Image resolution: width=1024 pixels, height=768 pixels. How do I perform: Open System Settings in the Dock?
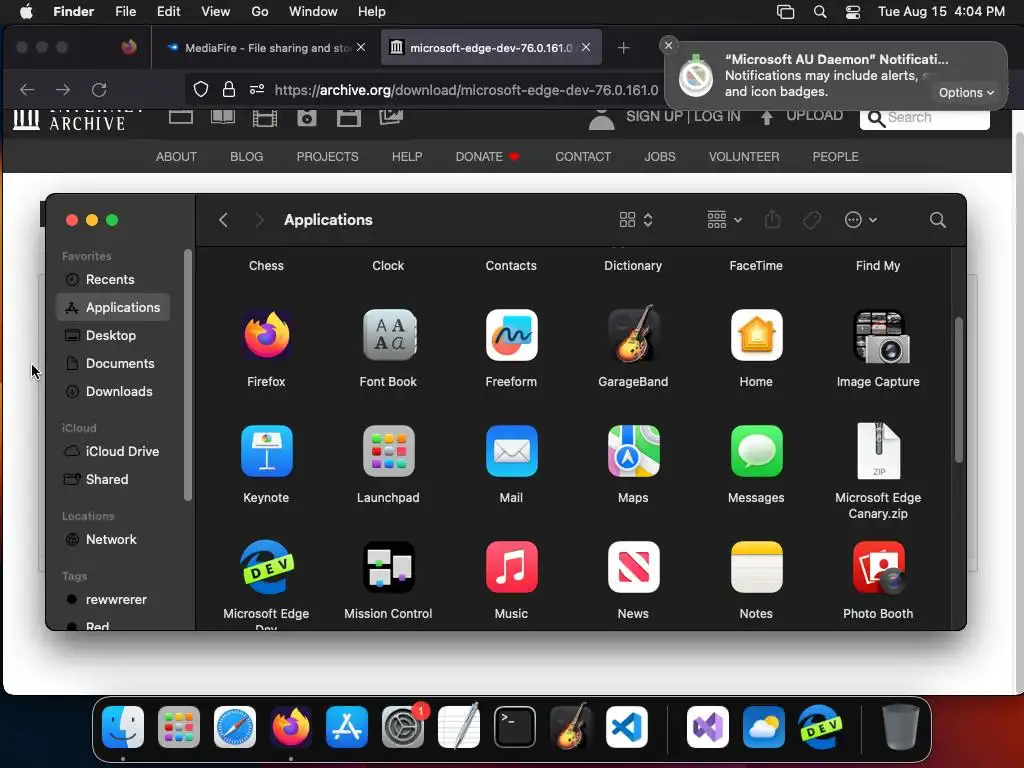[403, 727]
